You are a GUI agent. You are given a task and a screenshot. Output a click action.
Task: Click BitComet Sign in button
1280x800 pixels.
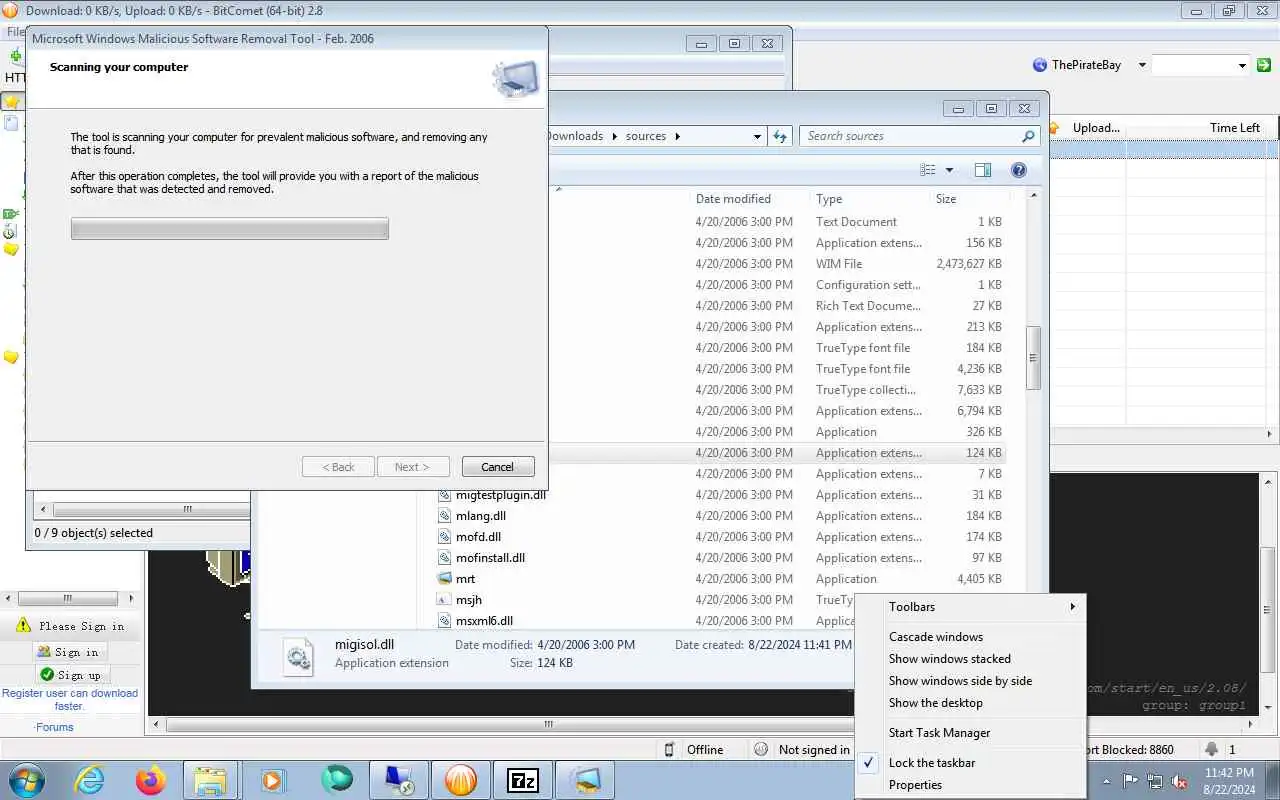point(70,652)
